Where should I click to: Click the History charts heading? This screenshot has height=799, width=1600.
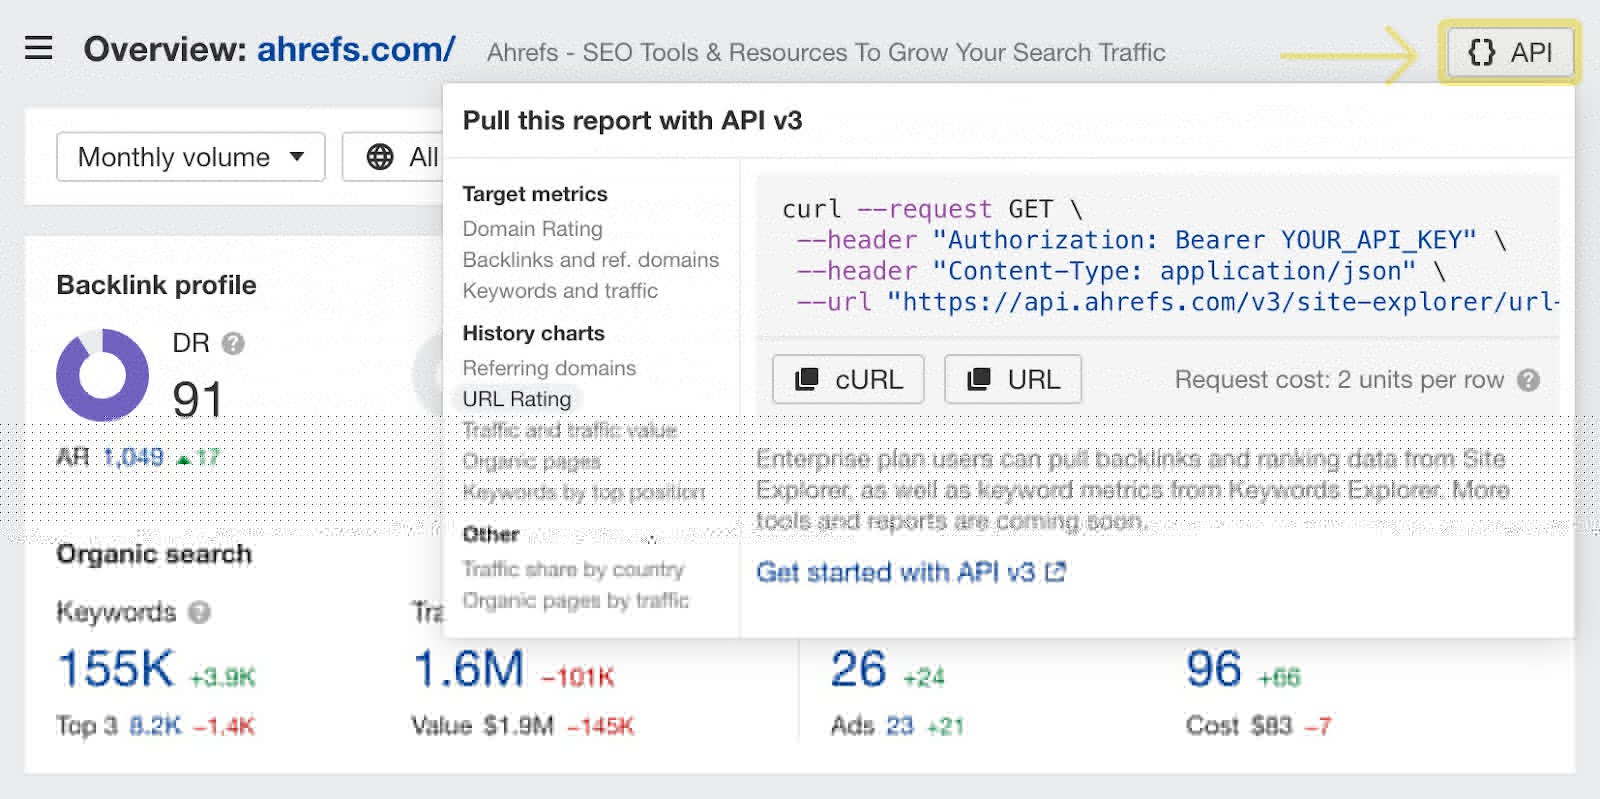(x=533, y=333)
